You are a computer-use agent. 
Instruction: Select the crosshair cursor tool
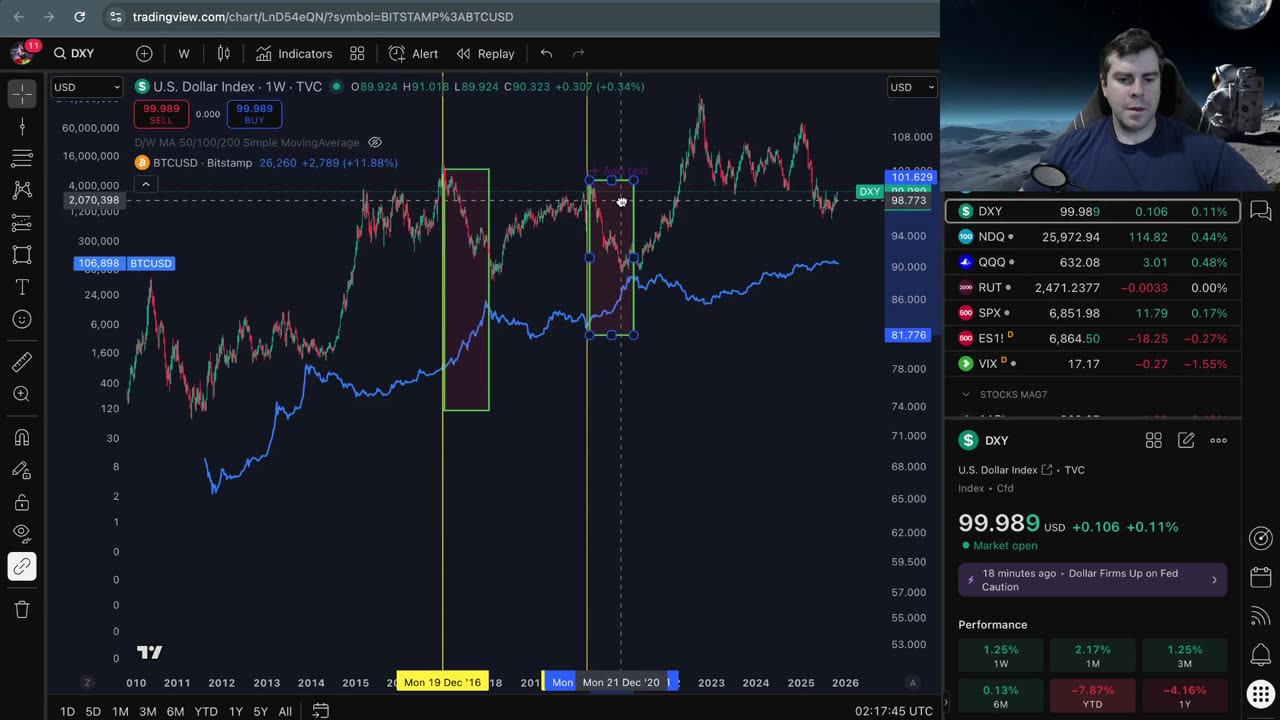[x=22, y=93]
